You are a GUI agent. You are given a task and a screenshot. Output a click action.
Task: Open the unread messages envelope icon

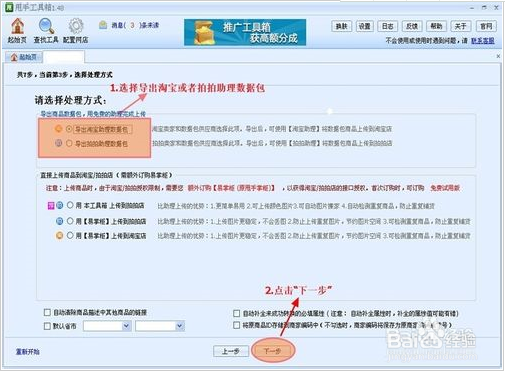tap(103, 25)
